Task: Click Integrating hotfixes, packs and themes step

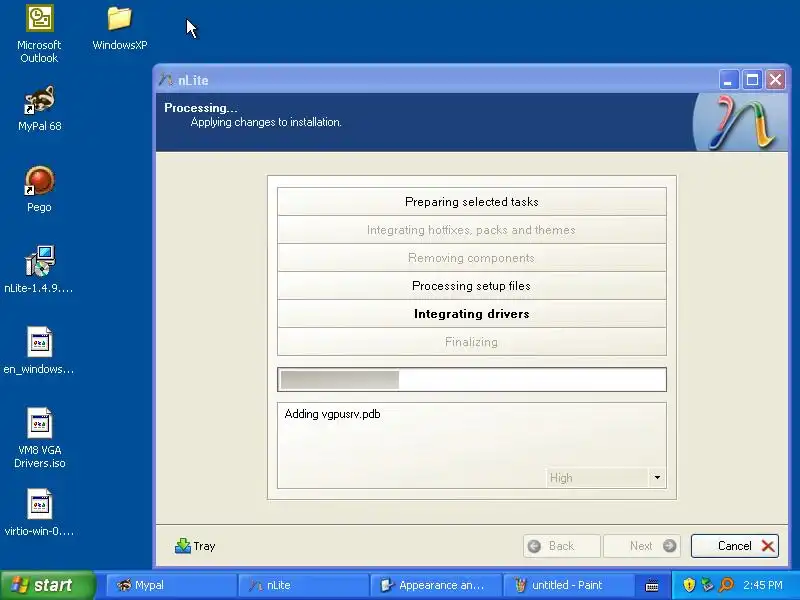Action: click(472, 230)
